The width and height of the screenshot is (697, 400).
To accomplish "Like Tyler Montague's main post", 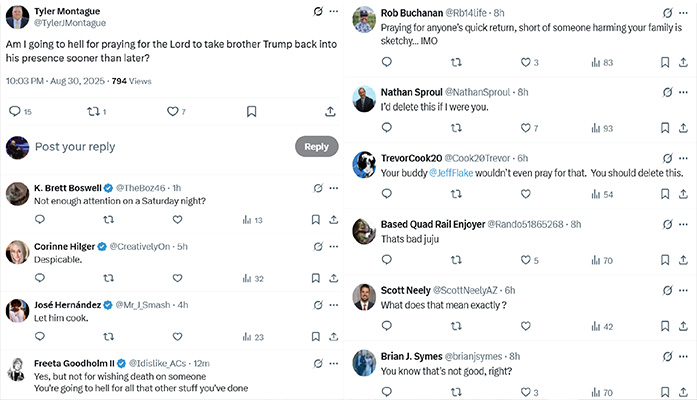I will [172, 112].
